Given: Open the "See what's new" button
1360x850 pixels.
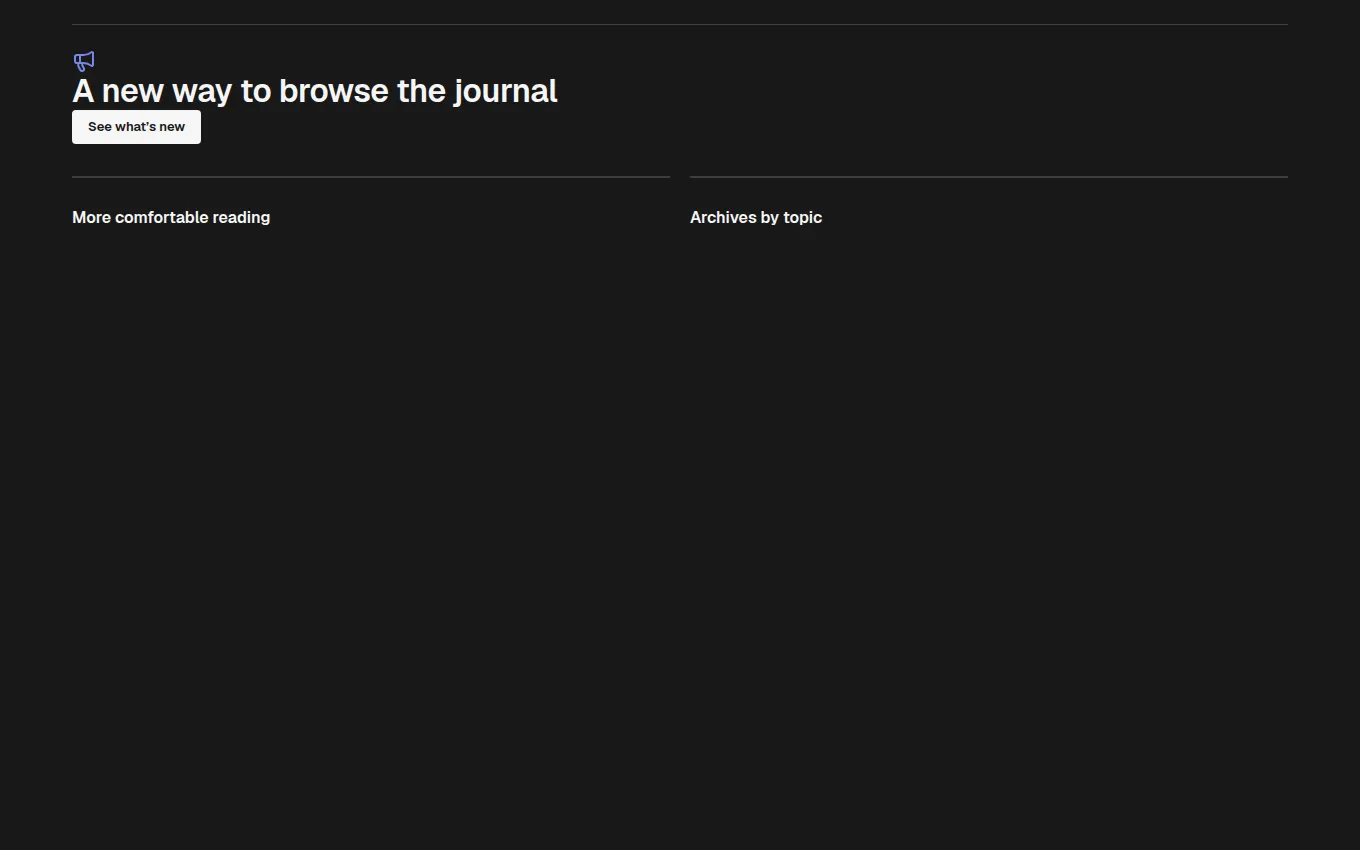Looking at the screenshot, I should (136, 127).
